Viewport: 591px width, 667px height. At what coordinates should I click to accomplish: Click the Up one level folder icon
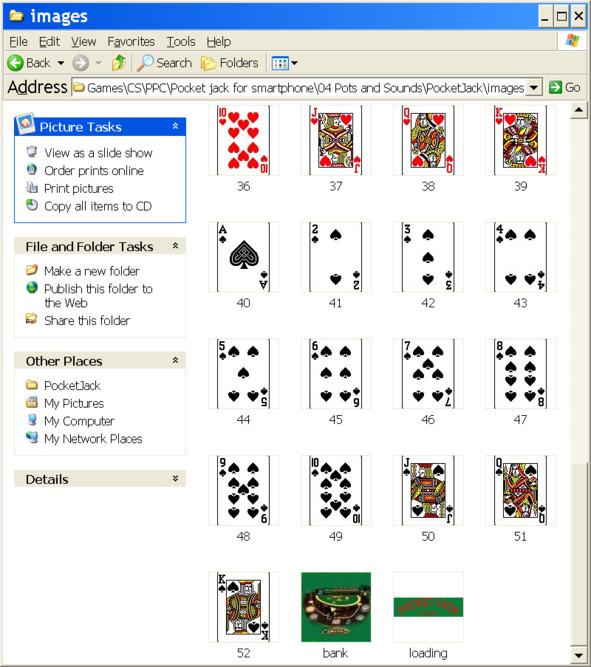[x=119, y=63]
